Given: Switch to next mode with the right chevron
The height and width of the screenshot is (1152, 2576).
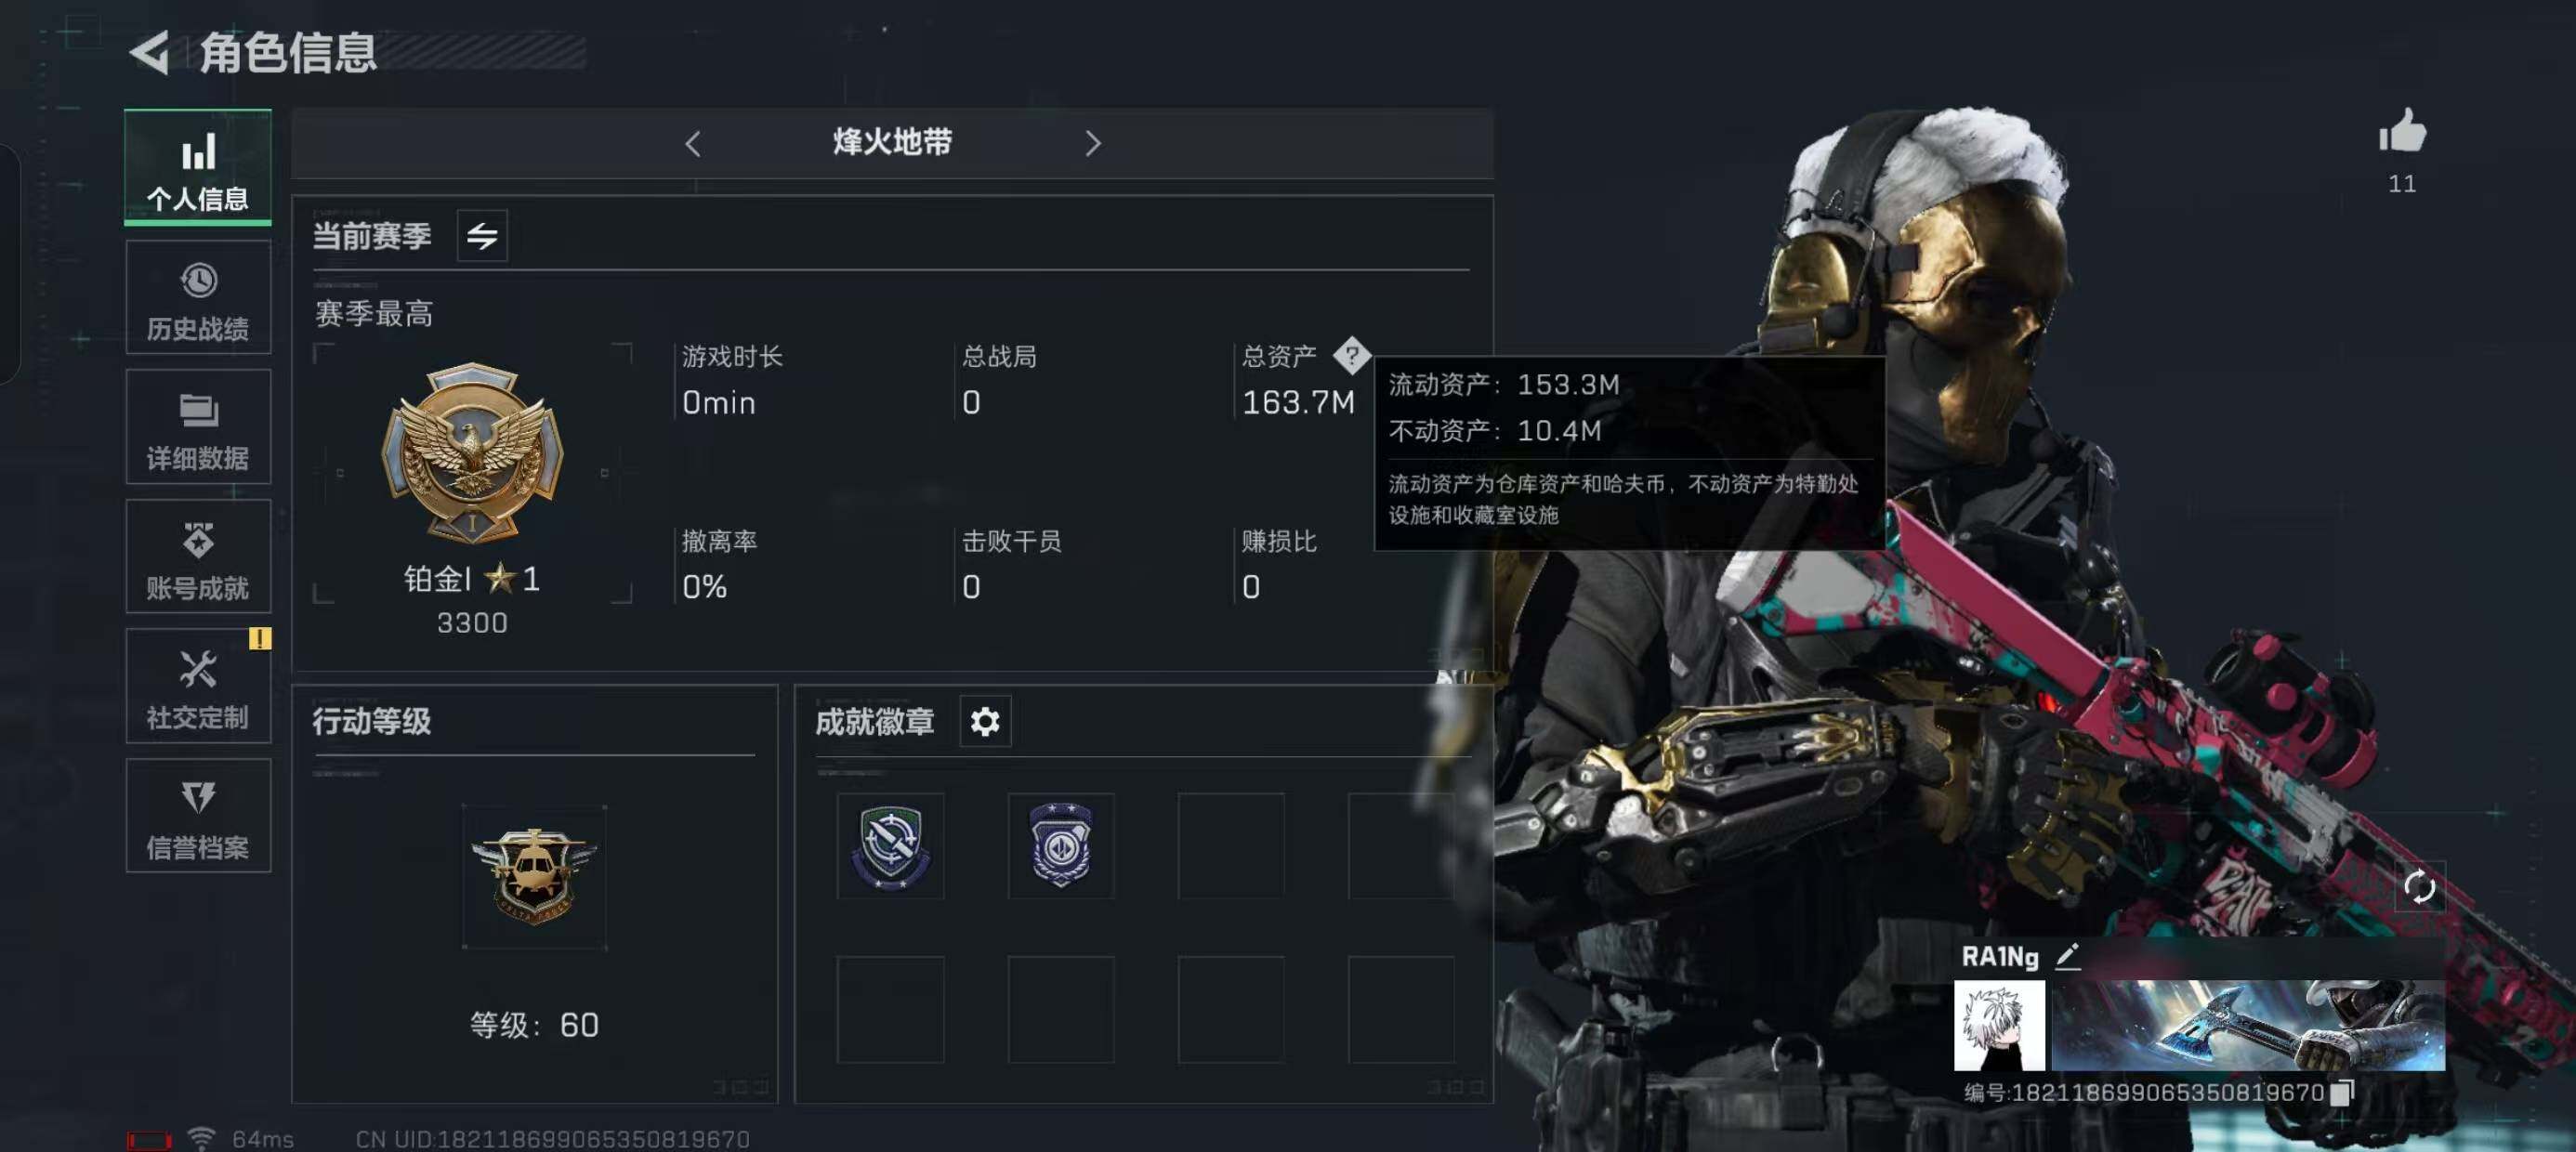Looking at the screenshot, I should (1092, 144).
